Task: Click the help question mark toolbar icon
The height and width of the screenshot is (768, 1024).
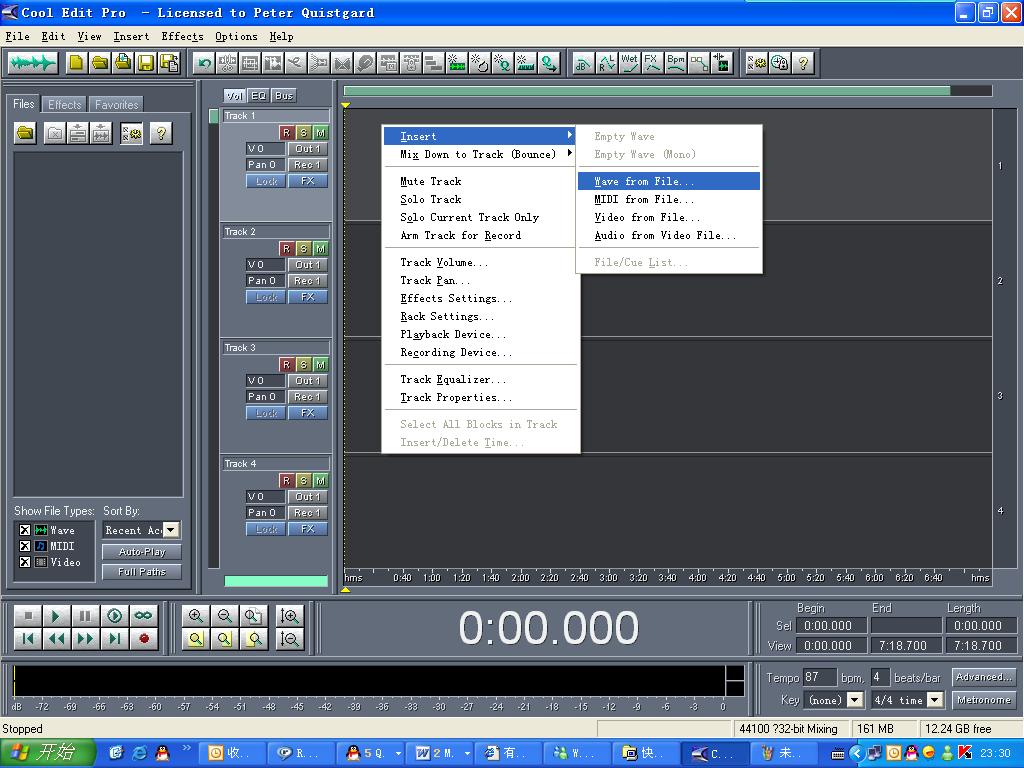Action: (803, 63)
